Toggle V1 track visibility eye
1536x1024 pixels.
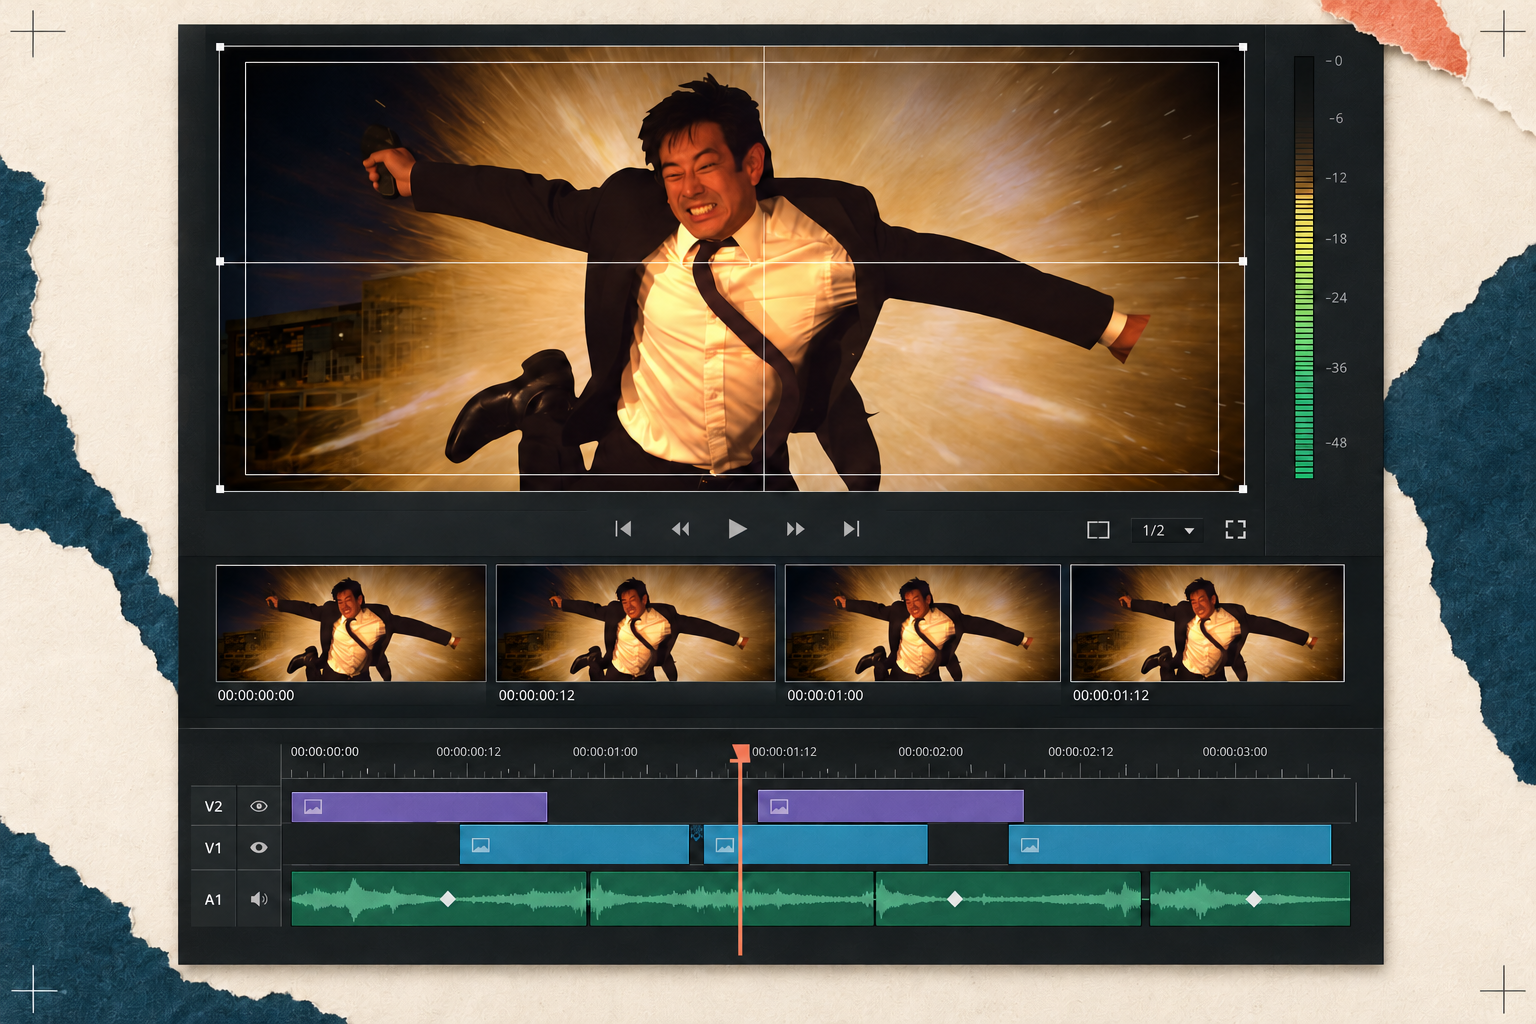pos(259,847)
